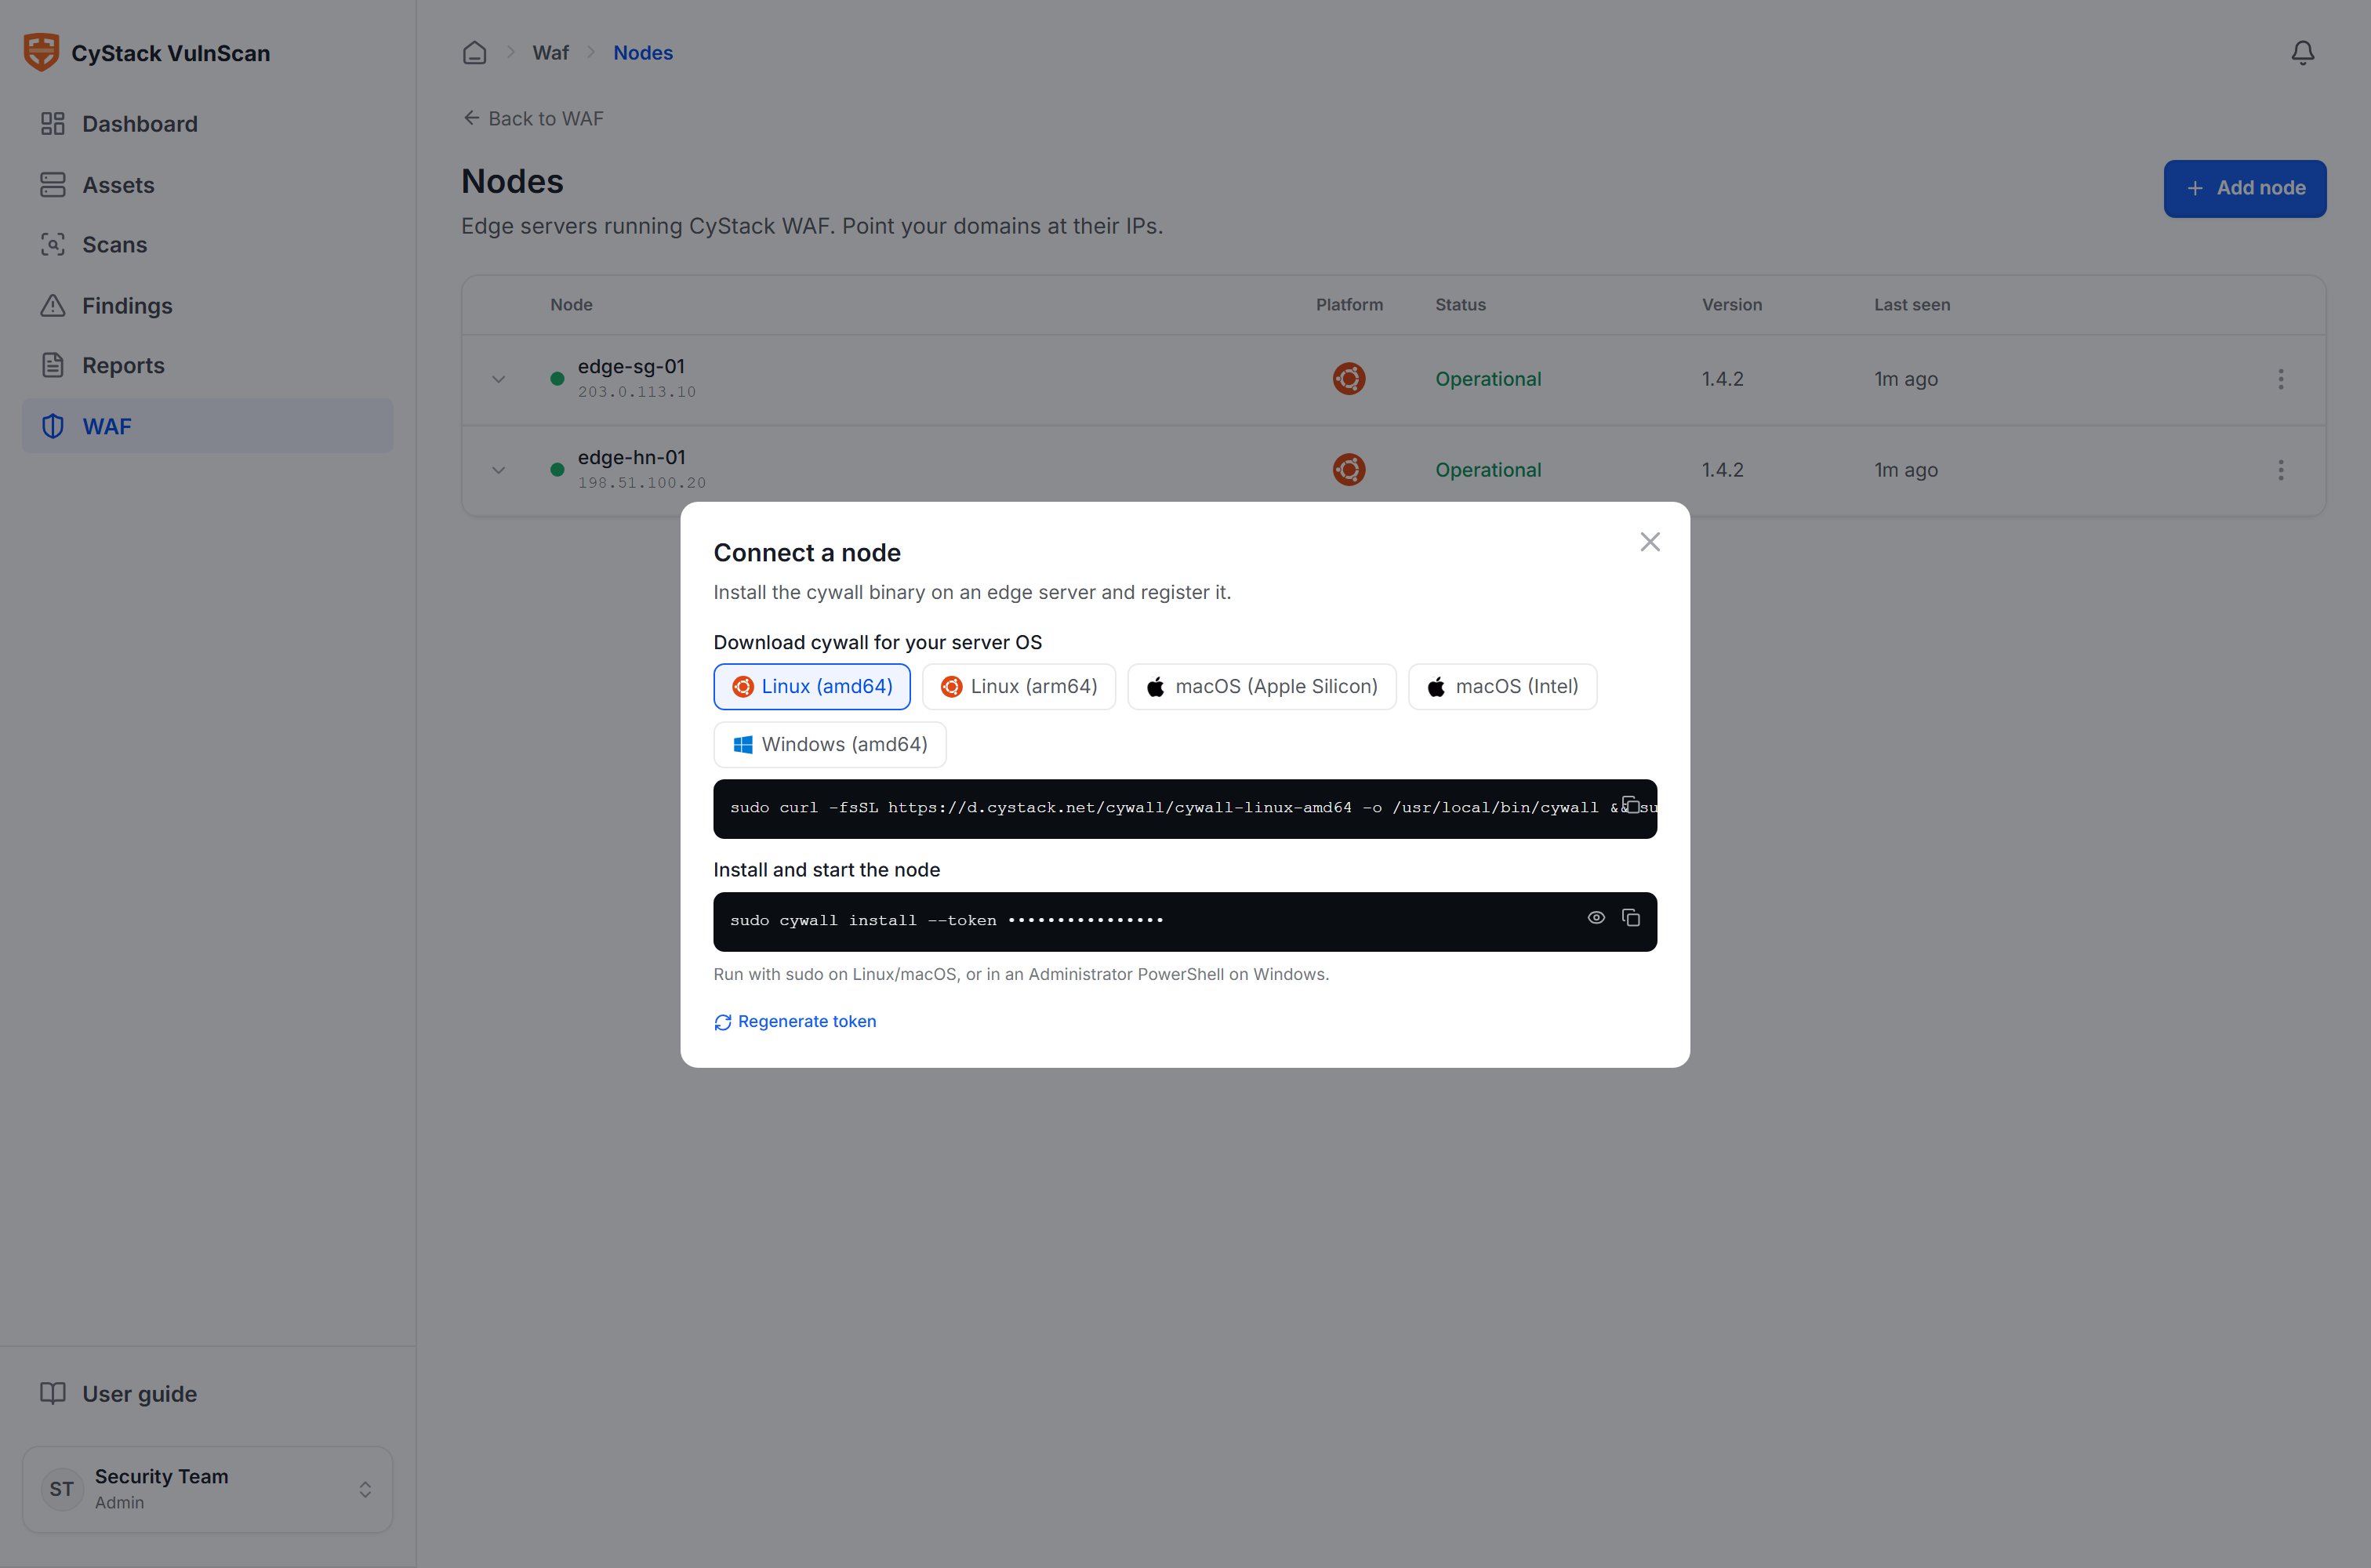Close the Connect a node dialog
The height and width of the screenshot is (1568, 2371).
[1650, 542]
